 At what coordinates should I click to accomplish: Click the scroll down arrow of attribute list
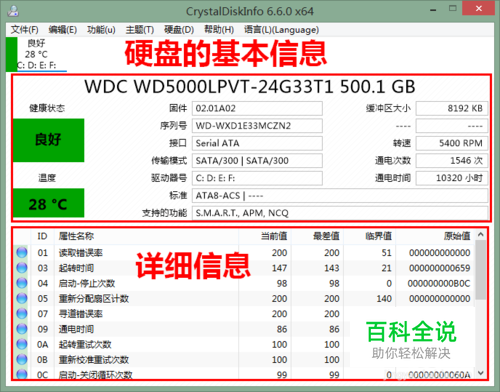[x=481, y=373]
